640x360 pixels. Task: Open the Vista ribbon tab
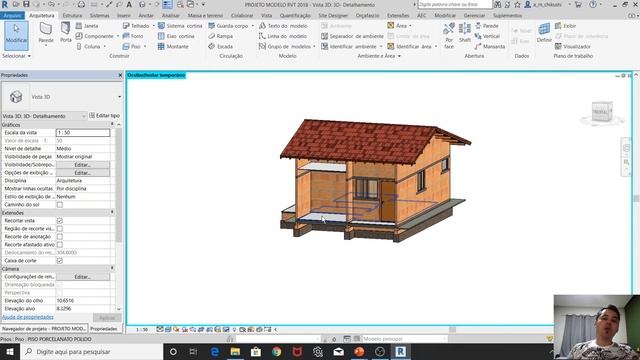click(x=267, y=15)
